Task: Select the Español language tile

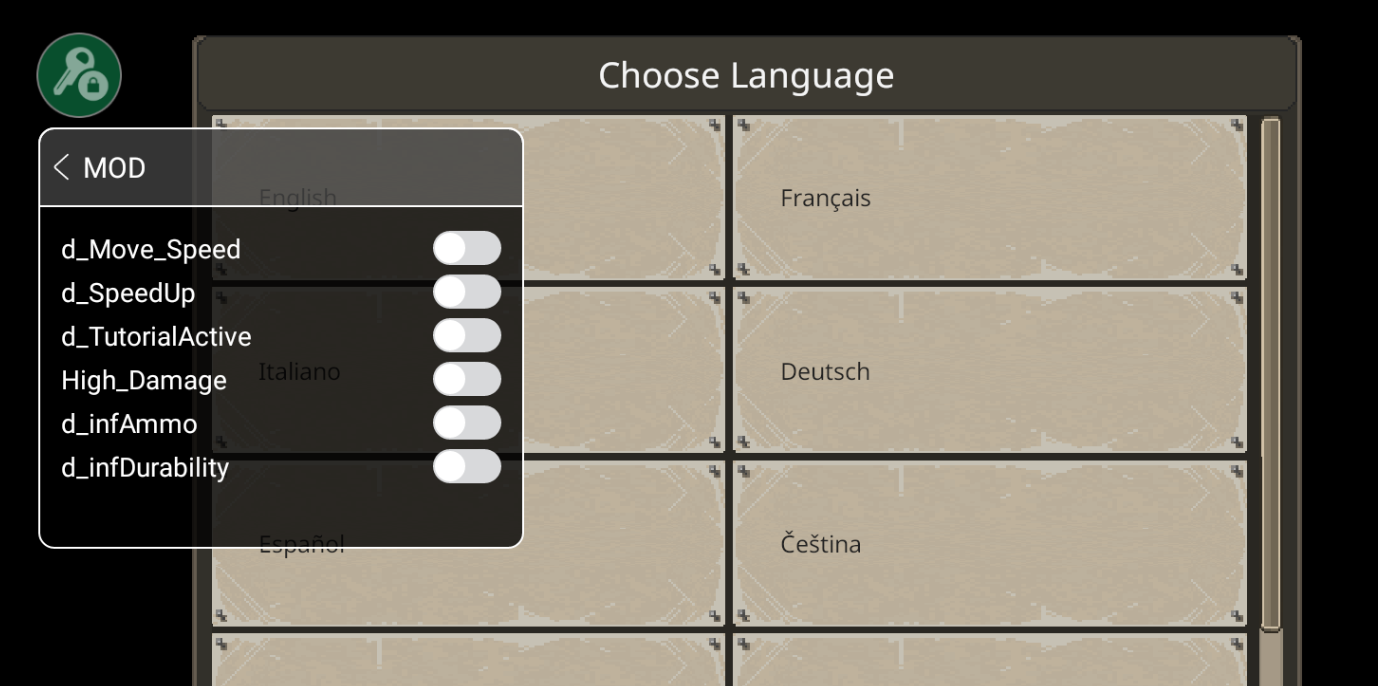Action: click(x=620, y=560)
